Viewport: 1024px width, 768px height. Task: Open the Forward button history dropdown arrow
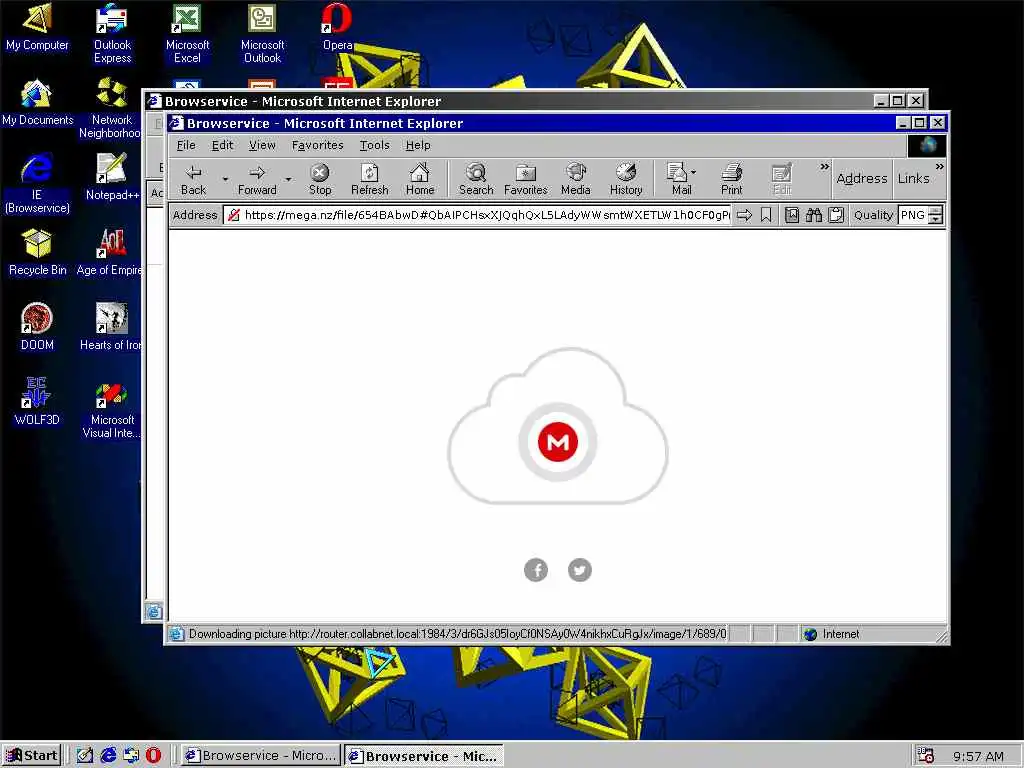coord(288,180)
